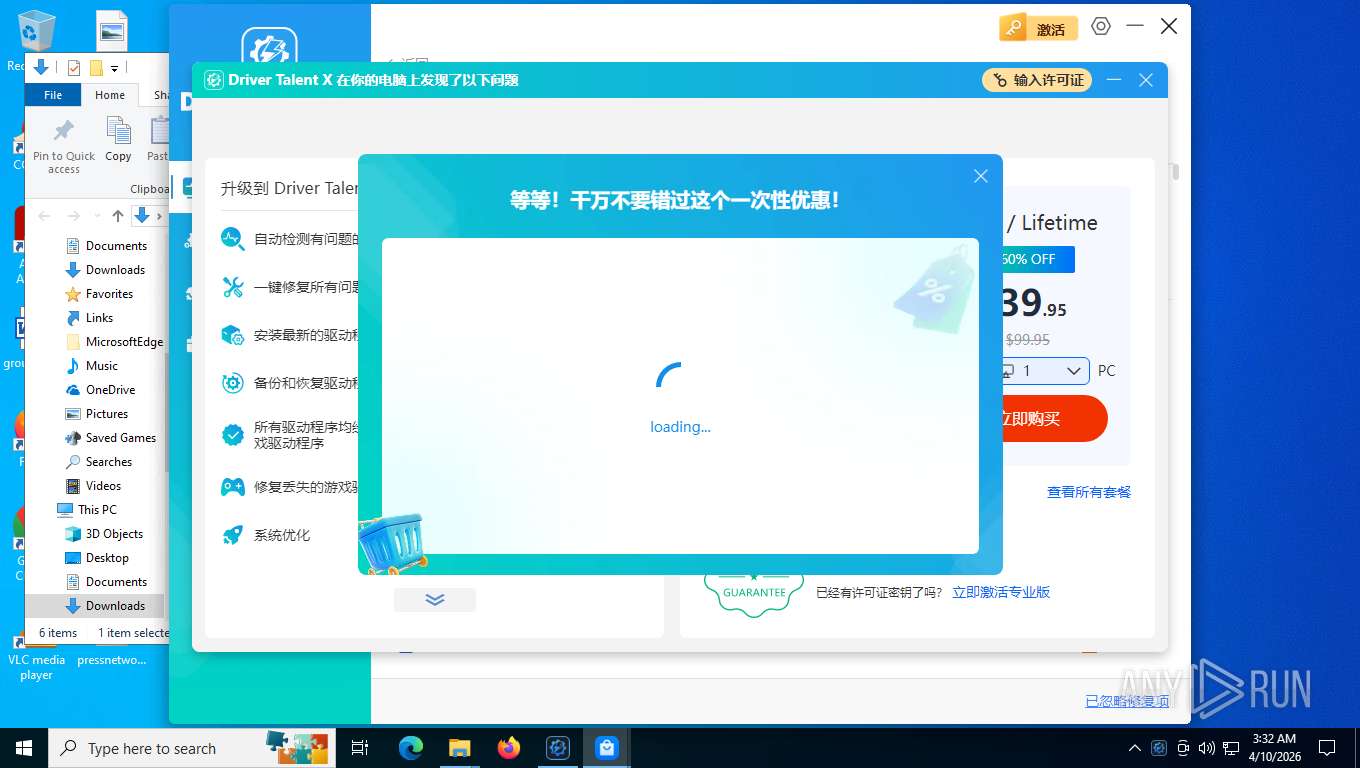Click Pin to Quick access in Explorer ribbon
The height and width of the screenshot is (768, 1360).
tap(64, 146)
